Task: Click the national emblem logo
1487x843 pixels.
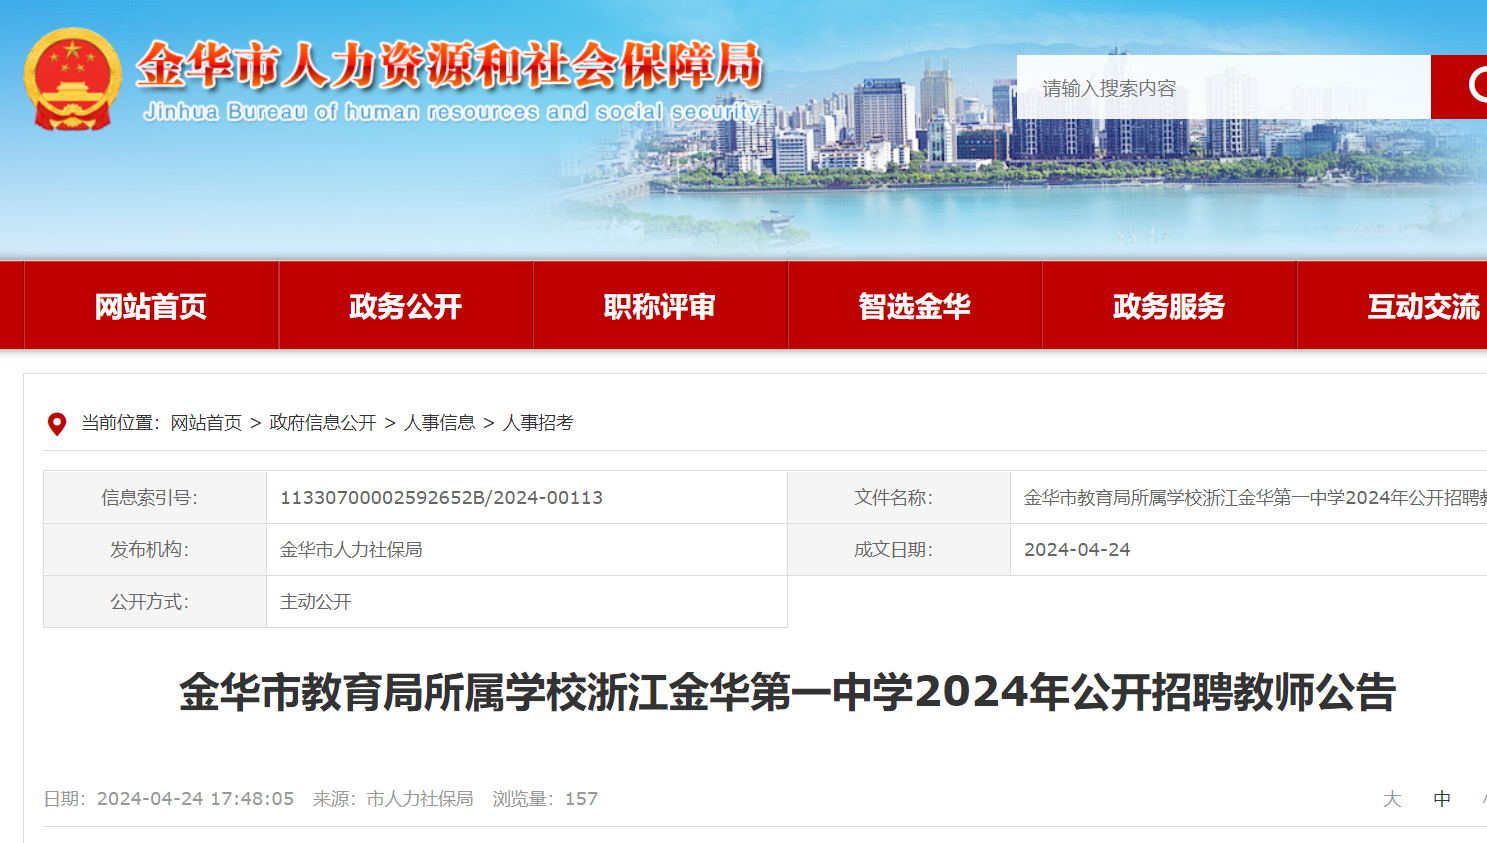Action: [x=72, y=79]
